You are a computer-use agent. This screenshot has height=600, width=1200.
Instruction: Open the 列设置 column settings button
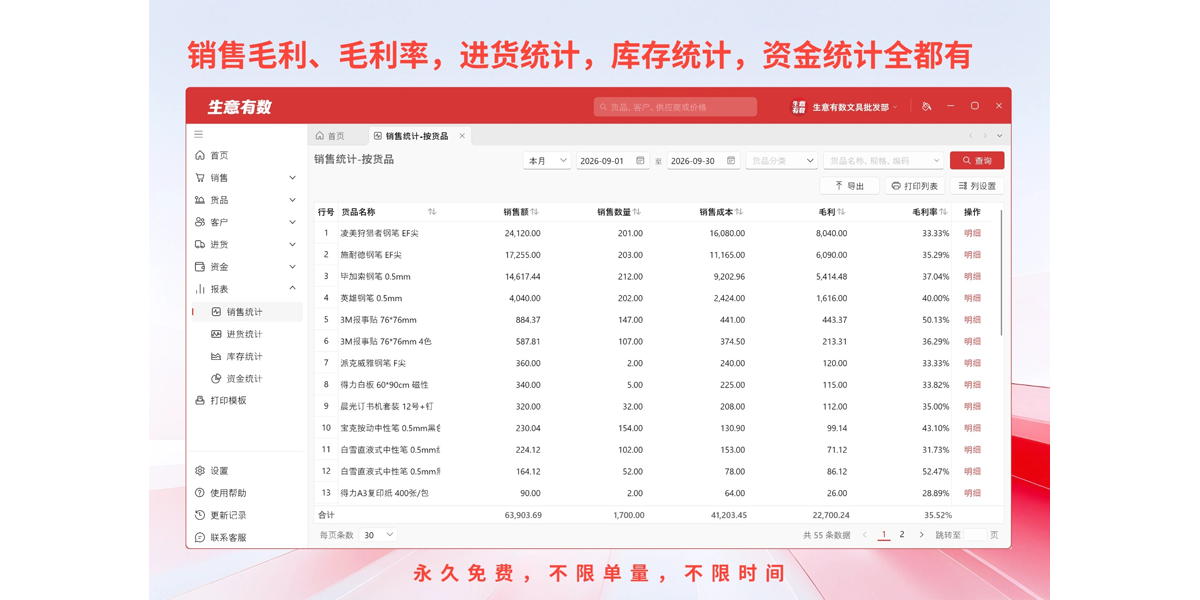click(x=977, y=186)
